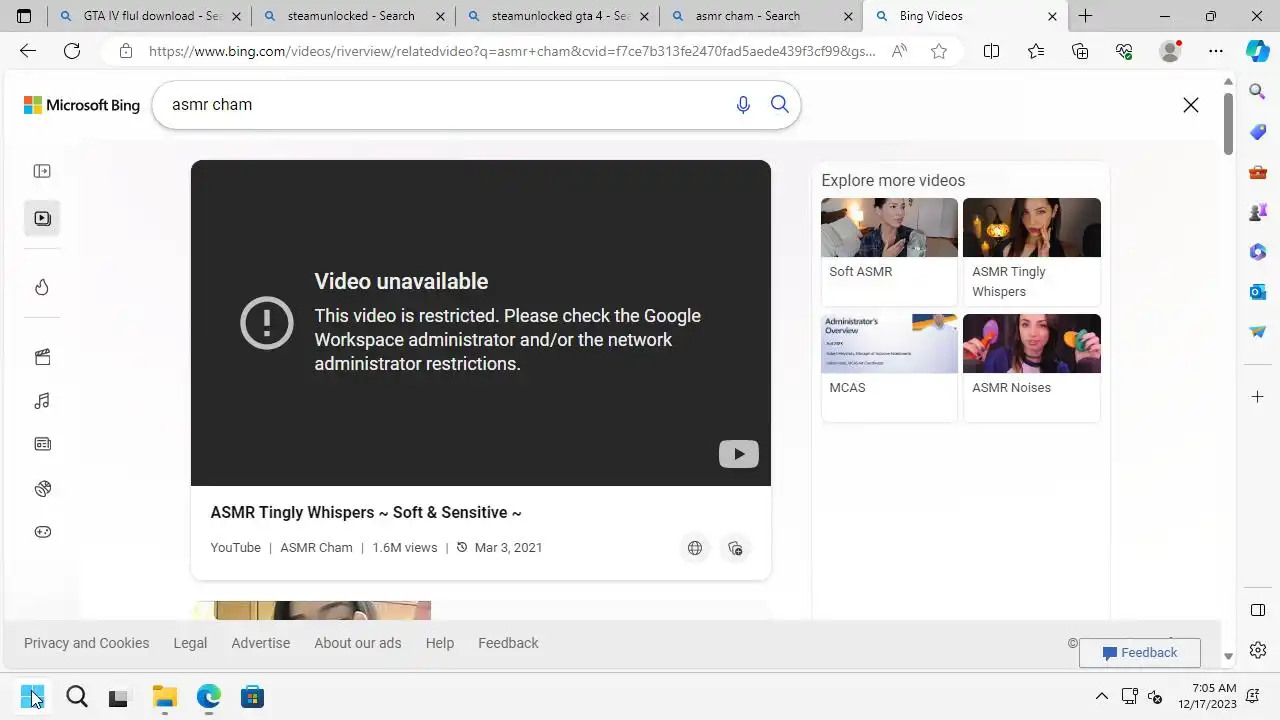Open Outlook in Edge sidebar
This screenshot has width=1280, height=720.
(x=1258, y=292)
